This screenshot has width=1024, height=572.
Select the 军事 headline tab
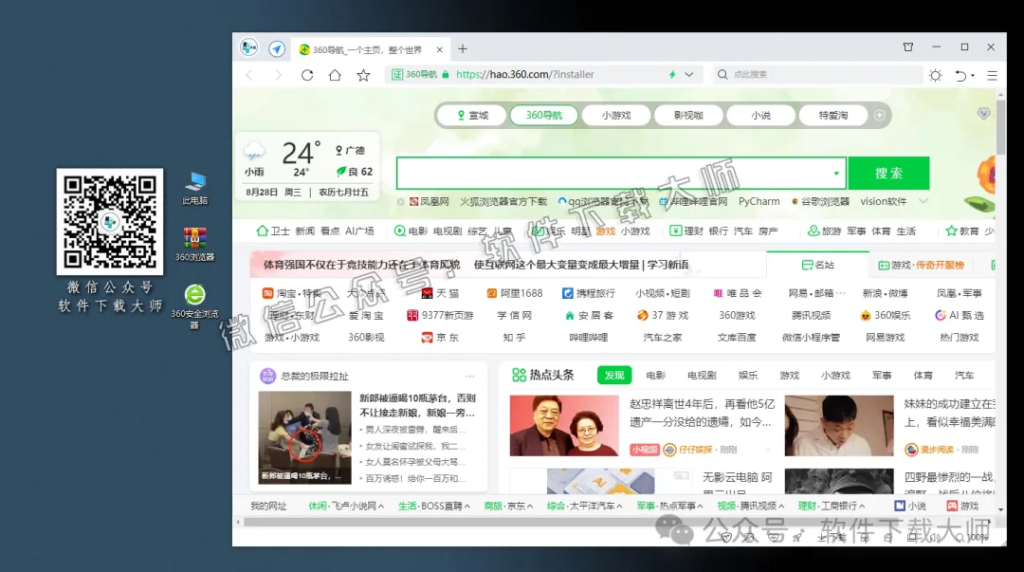[882, 375]
